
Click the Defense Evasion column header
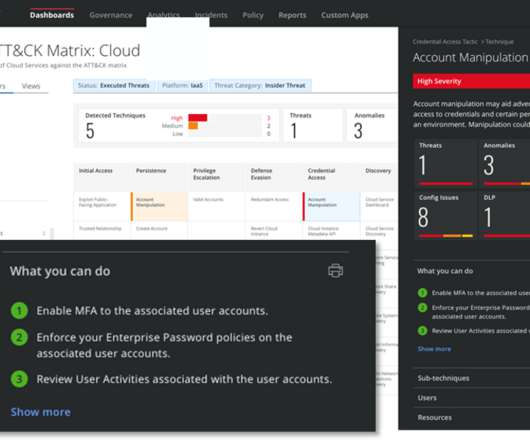[261, 174]
